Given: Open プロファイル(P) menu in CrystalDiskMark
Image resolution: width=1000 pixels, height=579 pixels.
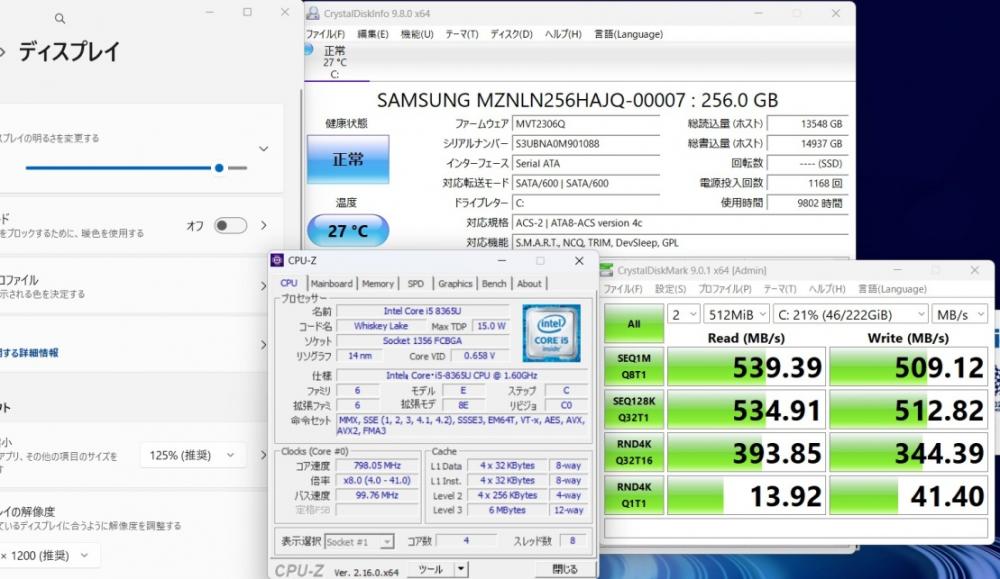Looking at the screenshot, I should [x=724, y=290].
